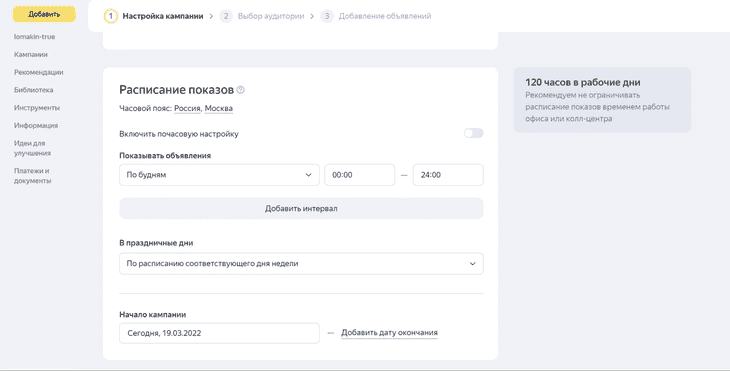Open Инструменты in the sidebar

[x=37, y=108]
